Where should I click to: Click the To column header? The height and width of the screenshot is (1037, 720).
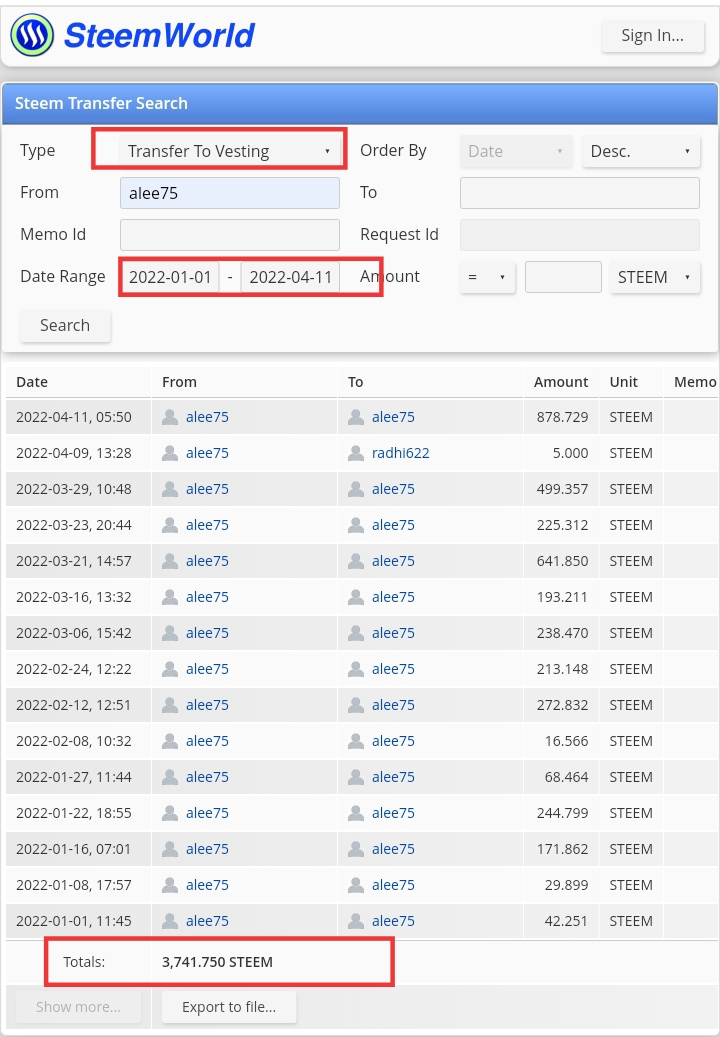[356, 382]
